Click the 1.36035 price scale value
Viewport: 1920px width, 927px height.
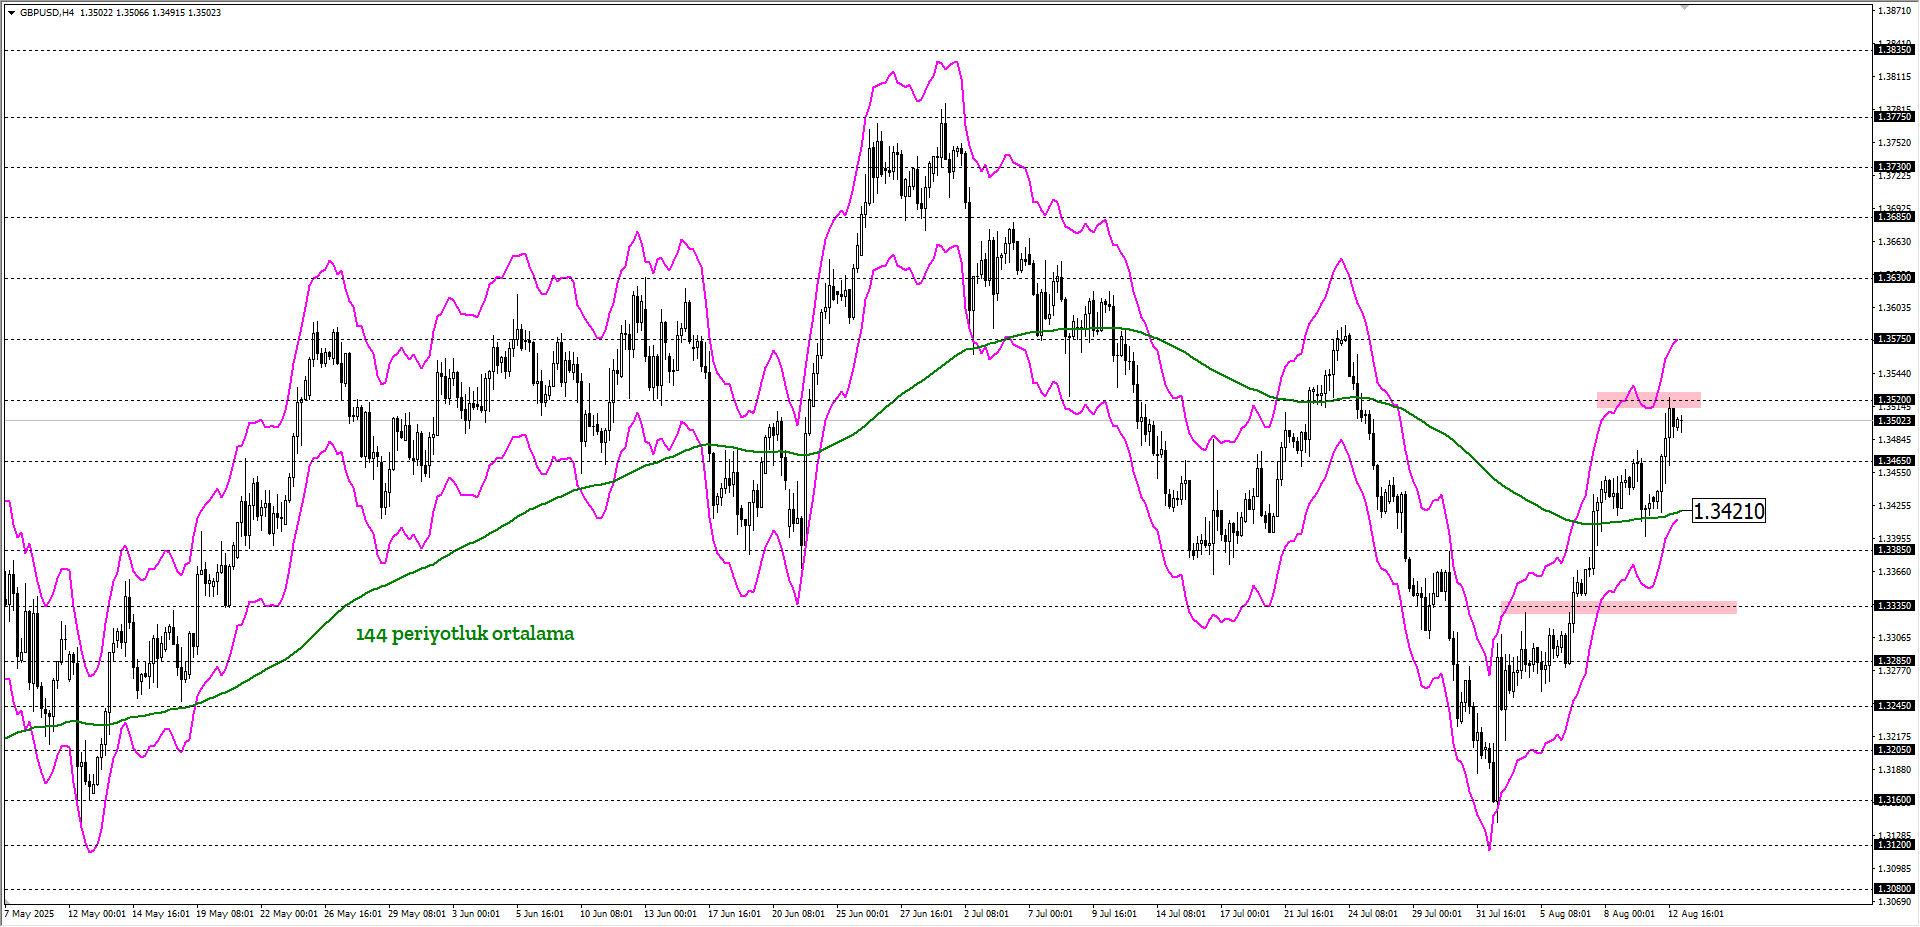[x=1895, y=308]
